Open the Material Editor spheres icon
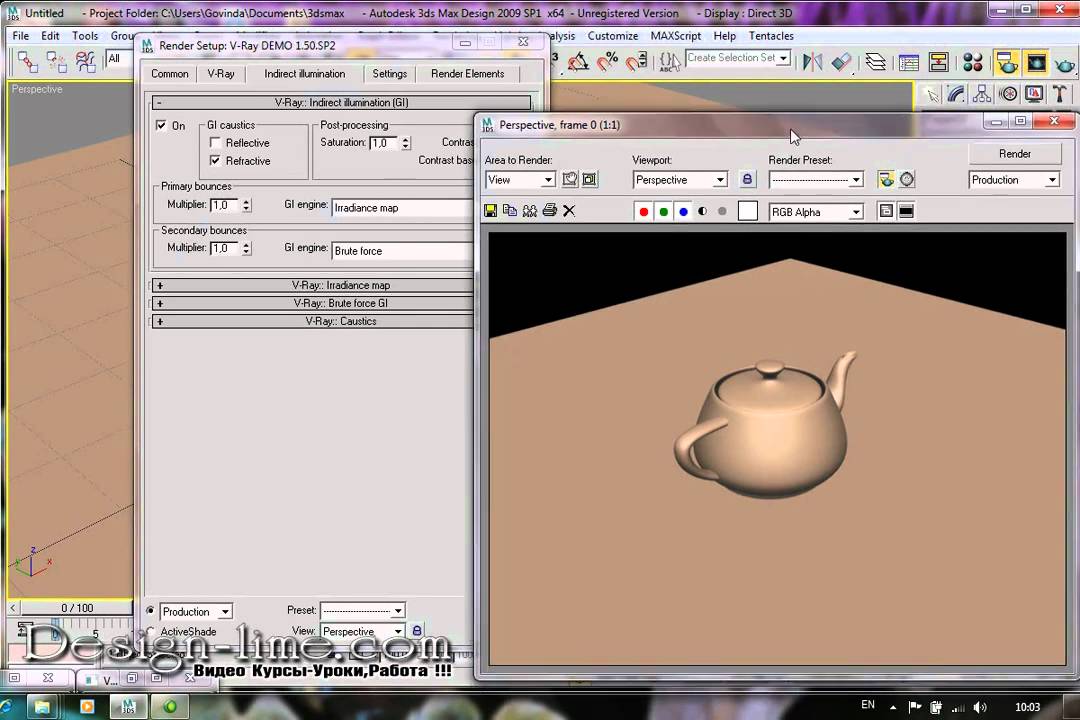The width and height of the screenshot is (1080, 720). tap(973, 63)
